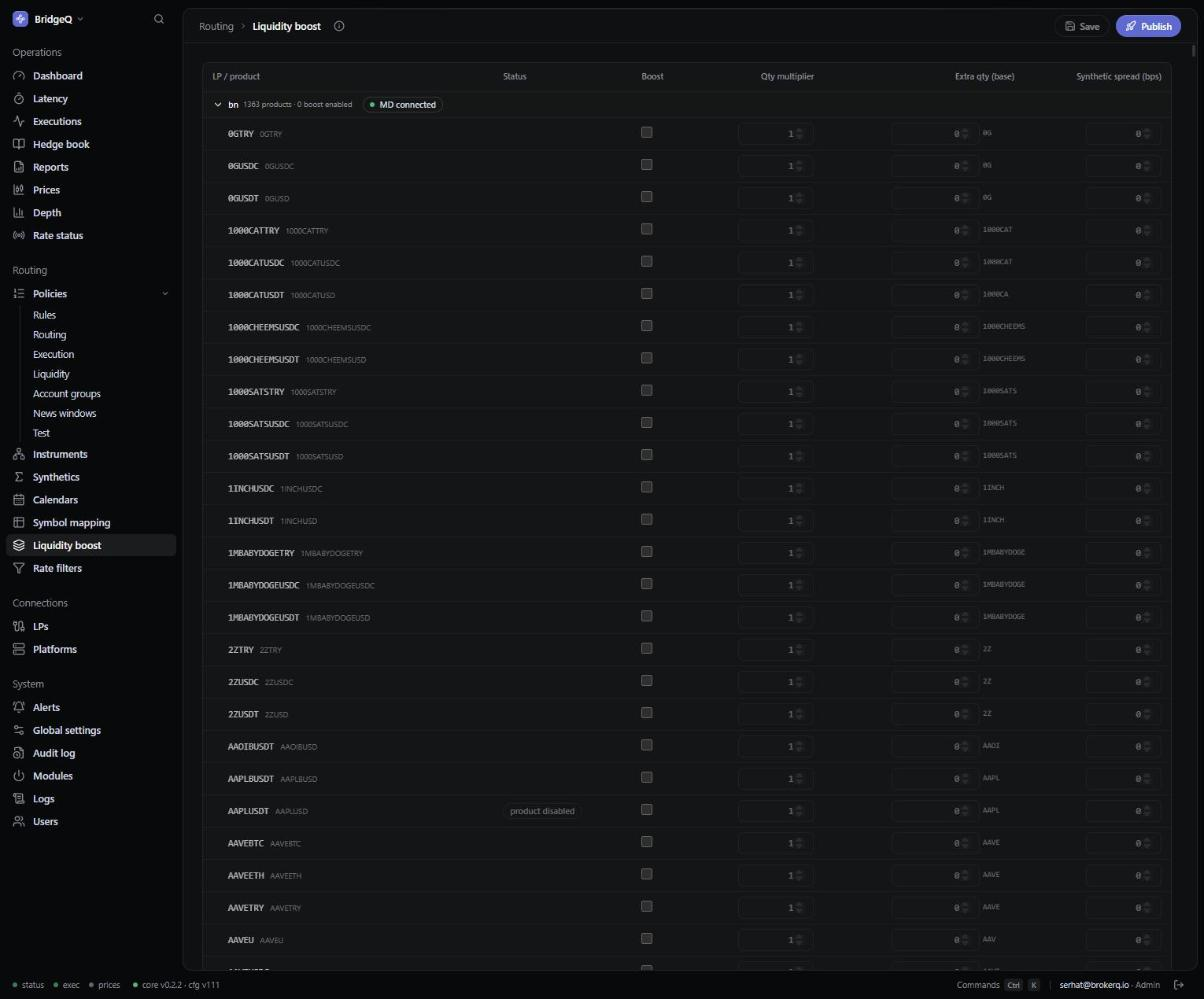Click the Alerts bell icon
The image size is (1204, 999).
tap(19, 707)
